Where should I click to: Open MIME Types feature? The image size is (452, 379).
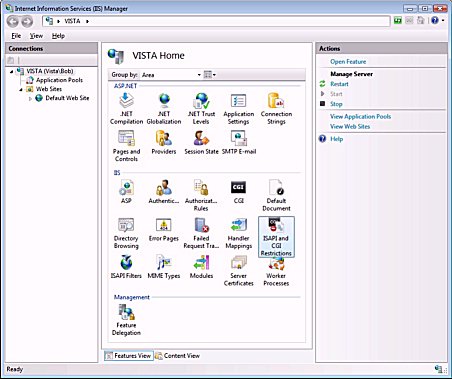click(164, 267)
